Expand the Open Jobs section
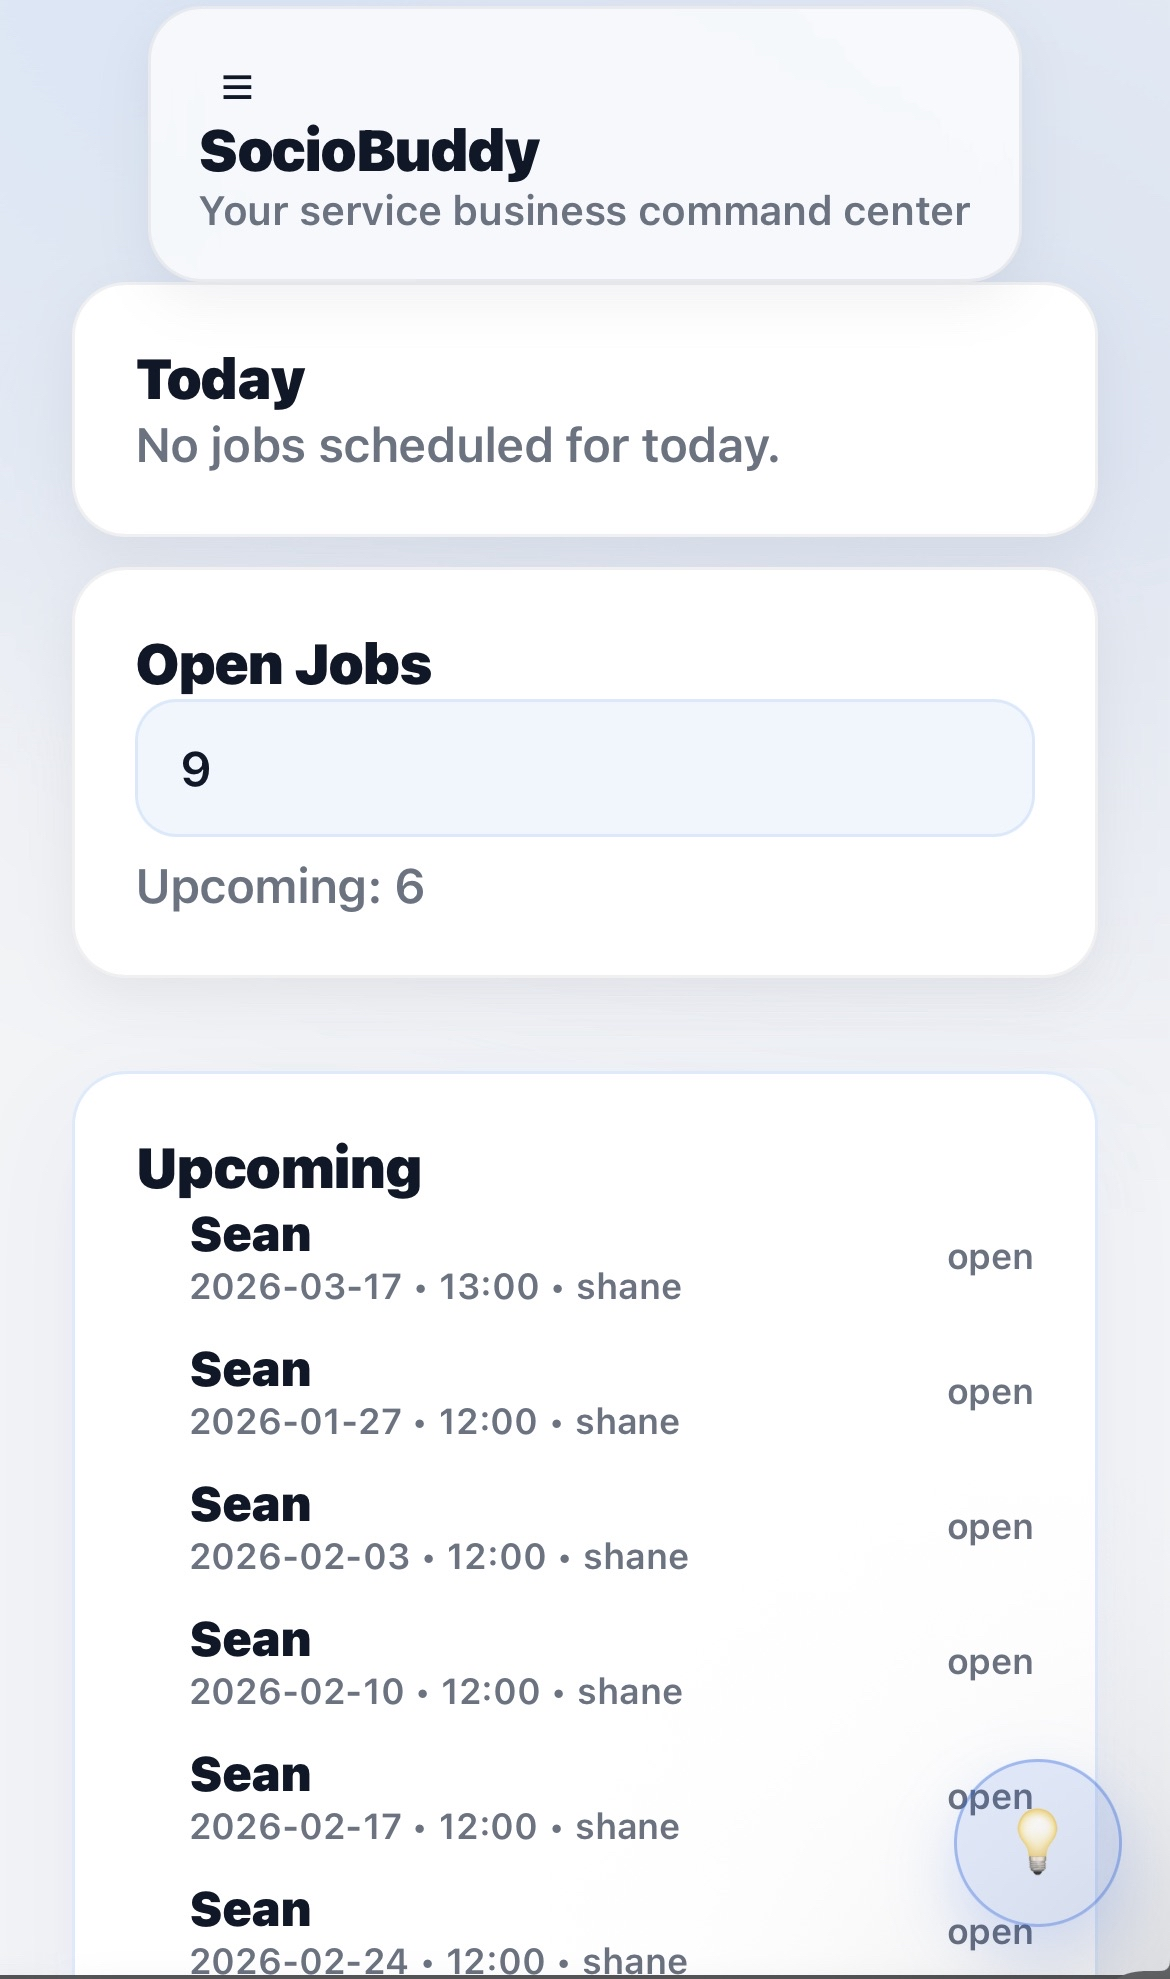Image resolution: width=1170 pixels, height=1979 pixels. (284, 663)
